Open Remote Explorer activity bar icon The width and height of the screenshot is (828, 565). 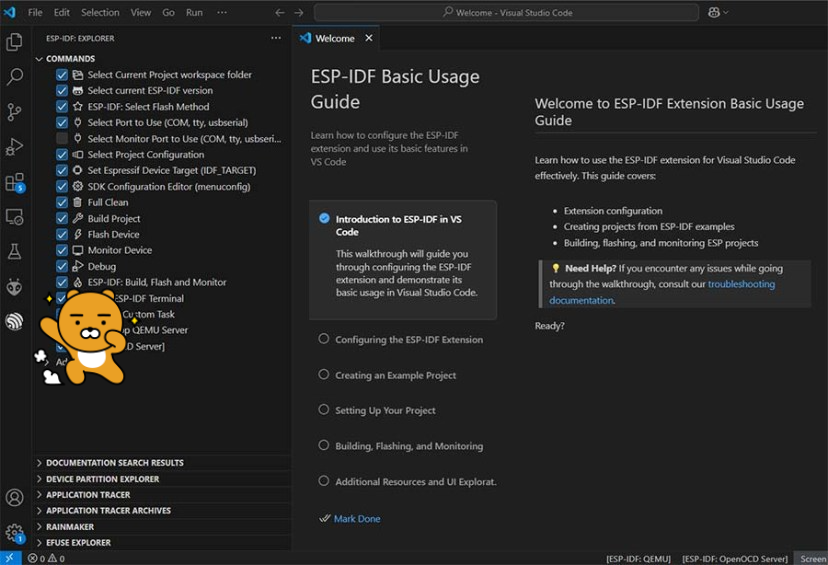point(14,217)
